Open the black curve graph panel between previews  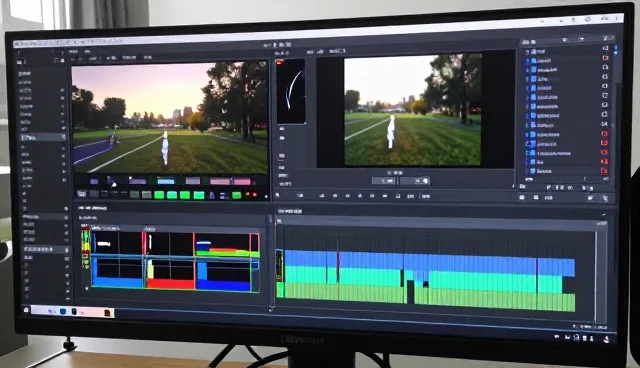[291, 91]
